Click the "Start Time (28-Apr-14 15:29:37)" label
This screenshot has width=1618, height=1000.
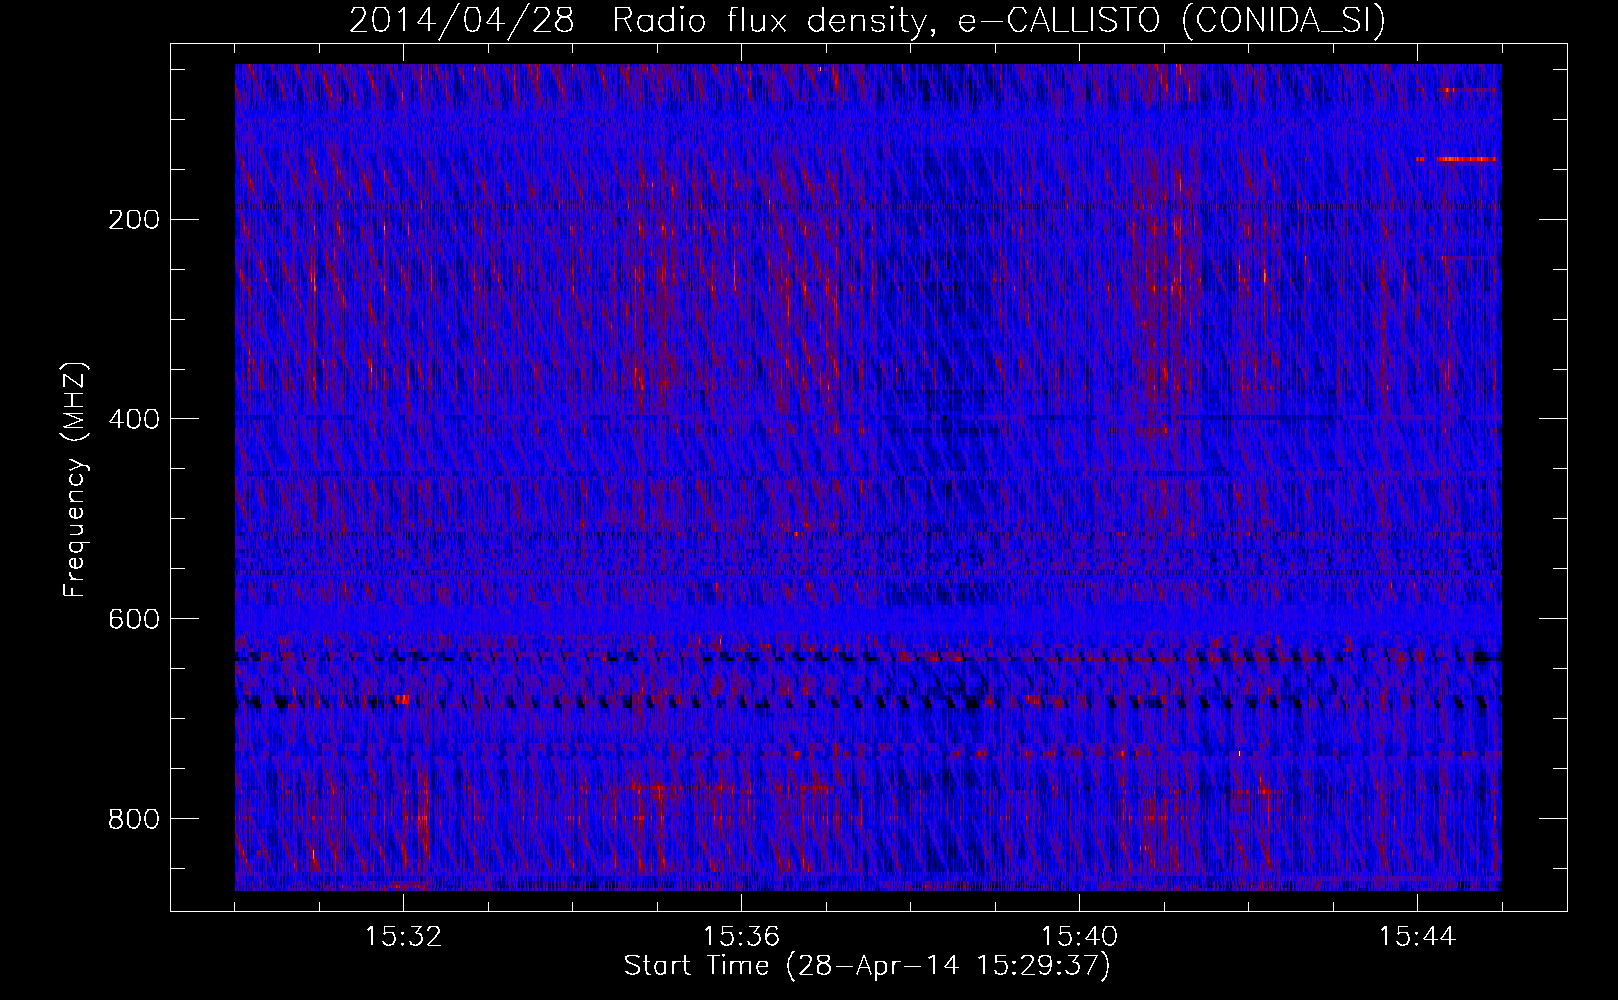[867, 966]
